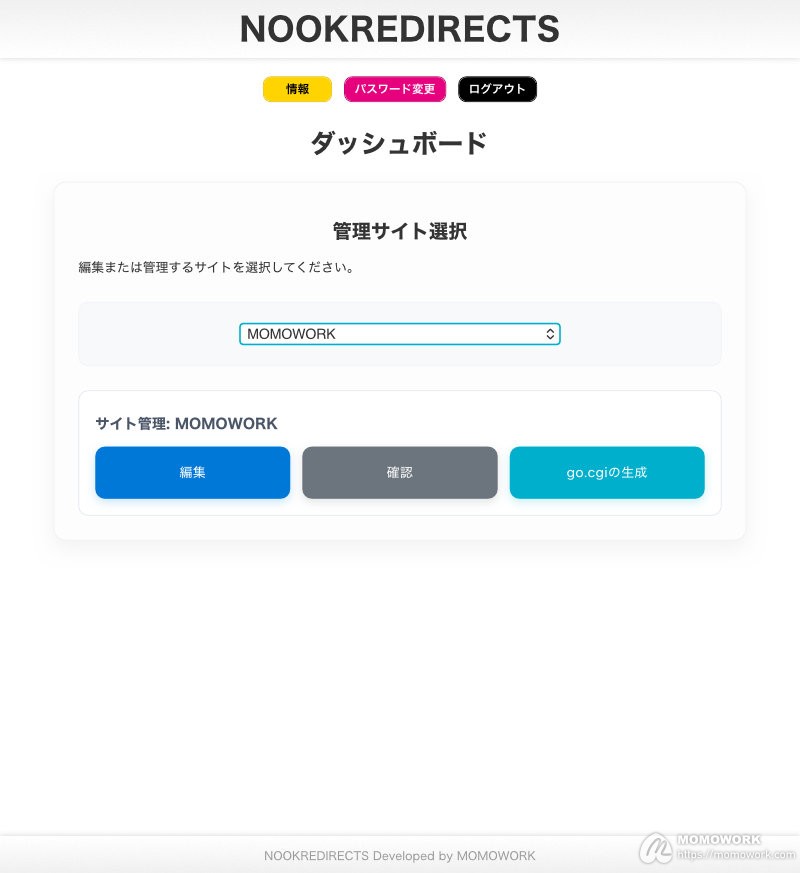Click the yellow 情報 button

pos(297,89)
